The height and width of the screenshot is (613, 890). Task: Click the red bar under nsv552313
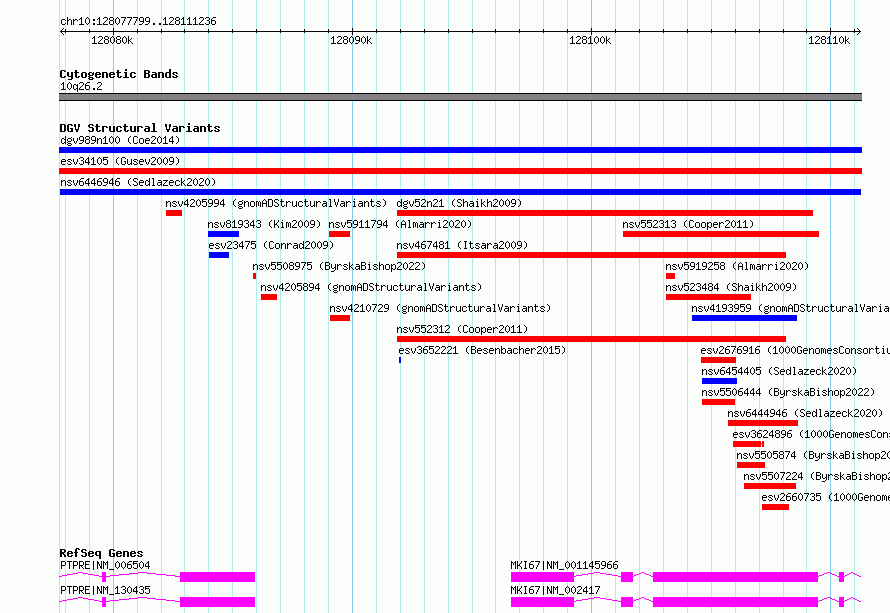coord(721,234)
